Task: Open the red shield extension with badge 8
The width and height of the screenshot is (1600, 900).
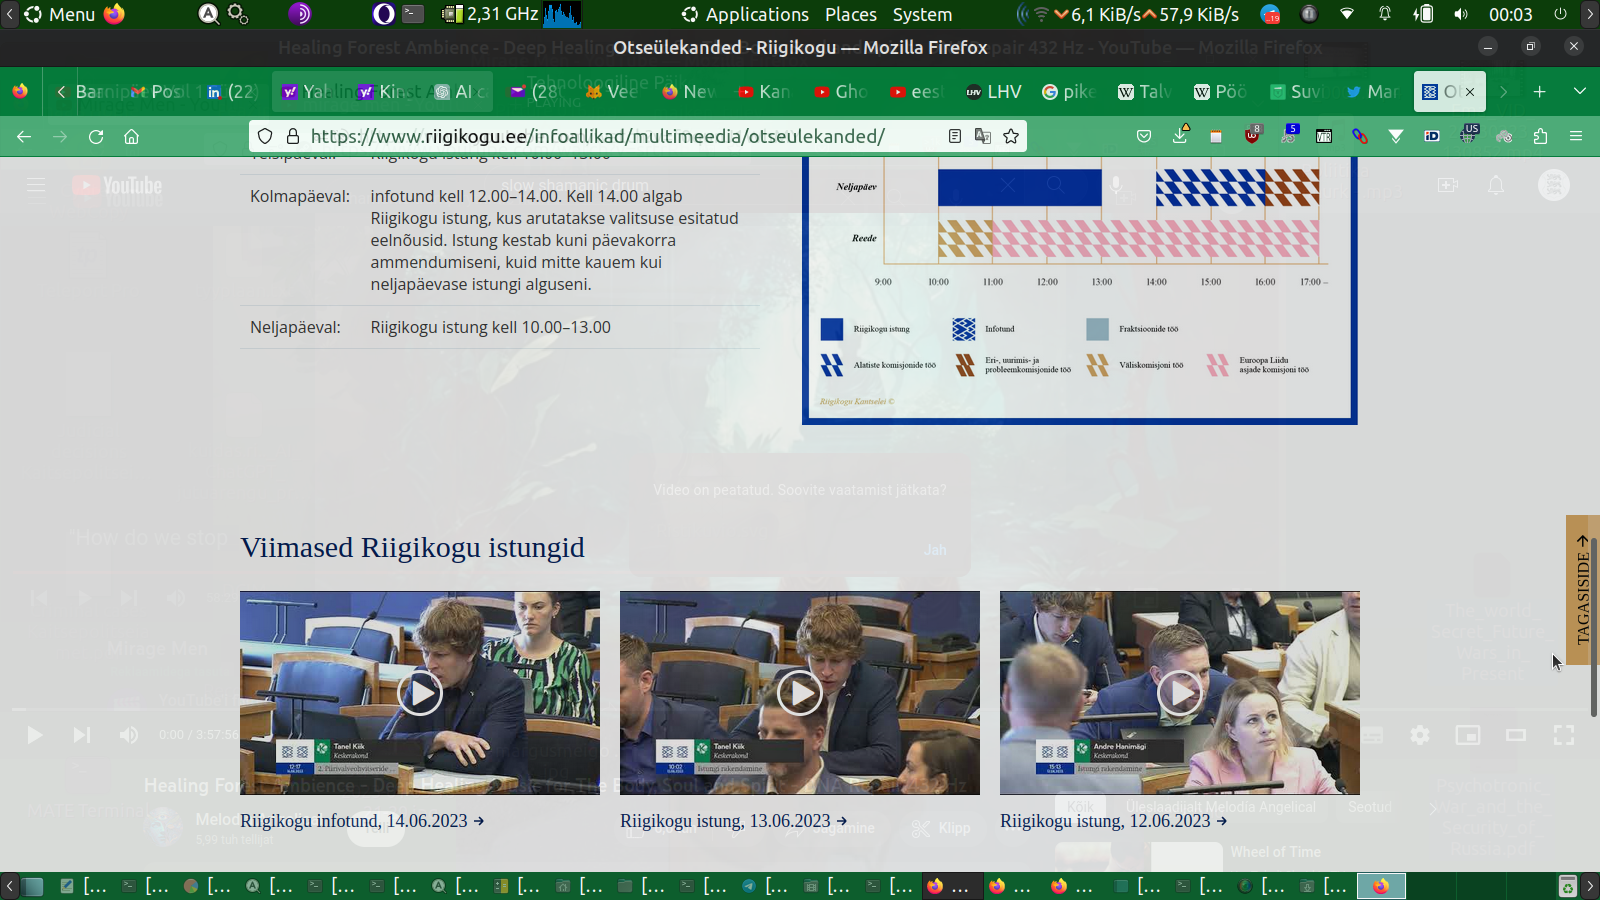Action: tap(1252, 134)
